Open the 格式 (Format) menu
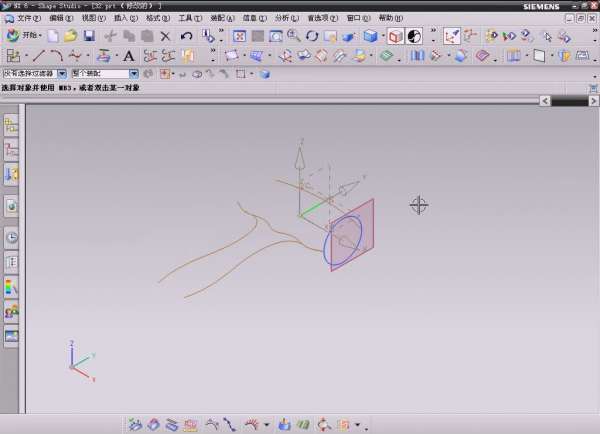600x434 pixels. [158, 18]
